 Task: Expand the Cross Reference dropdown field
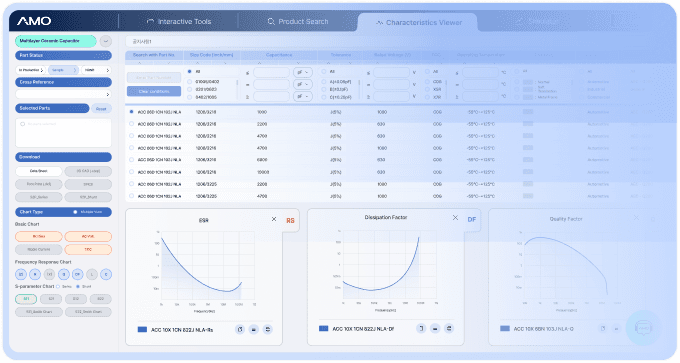point(63,94)
